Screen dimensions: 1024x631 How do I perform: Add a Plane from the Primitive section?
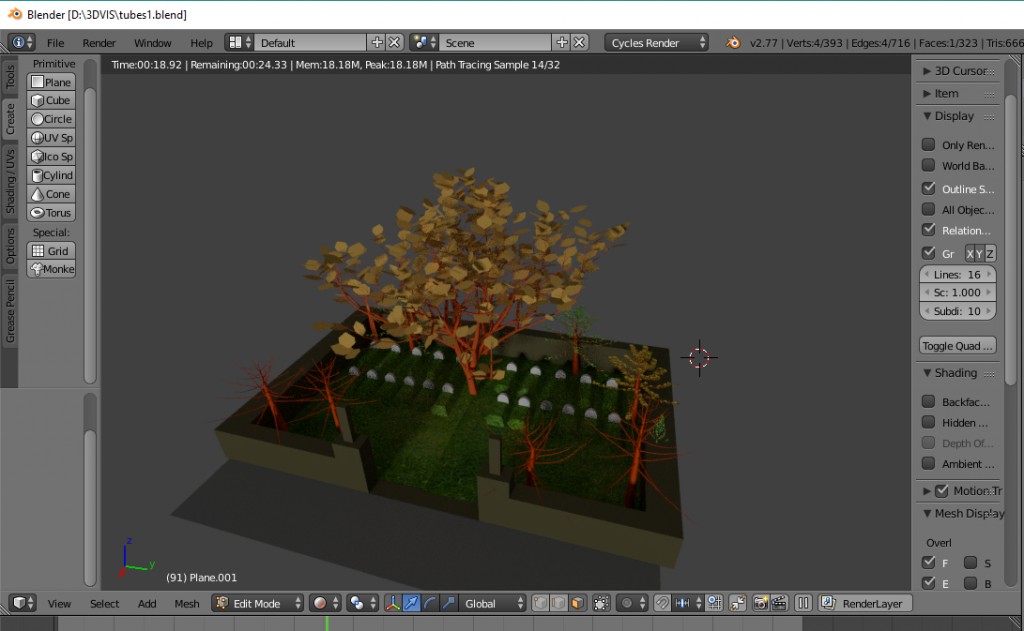[x=51, y=81]
